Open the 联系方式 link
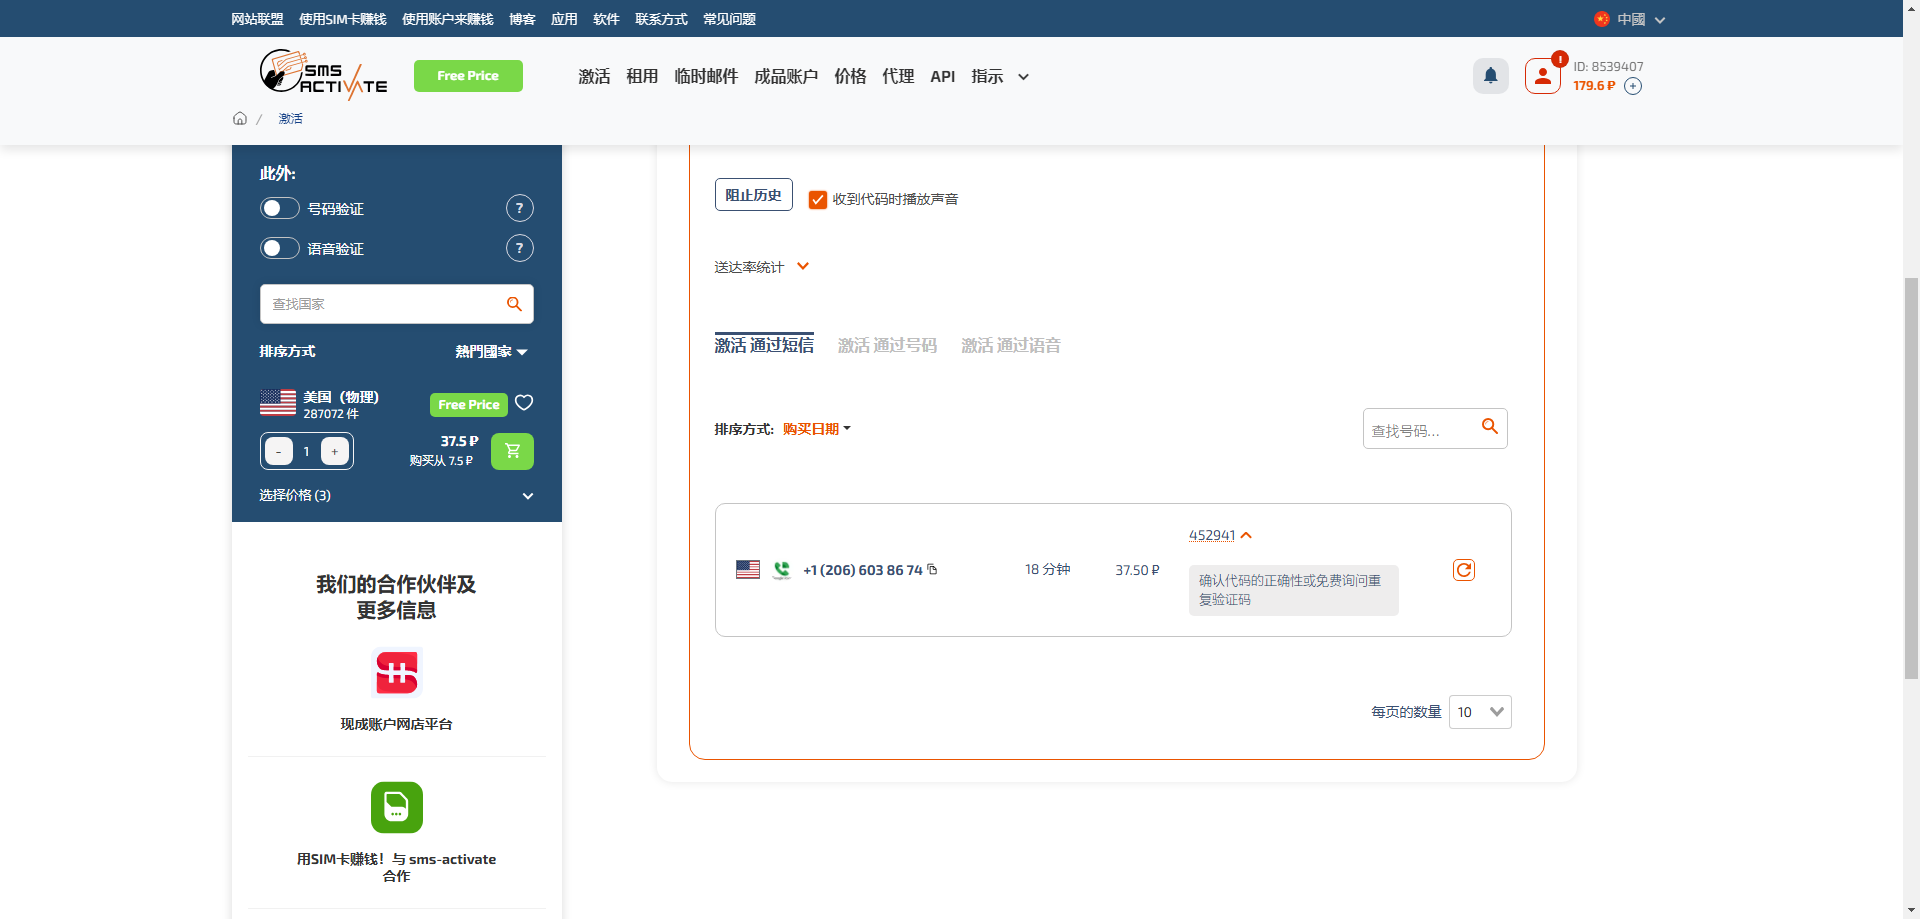 click(661, 19)
